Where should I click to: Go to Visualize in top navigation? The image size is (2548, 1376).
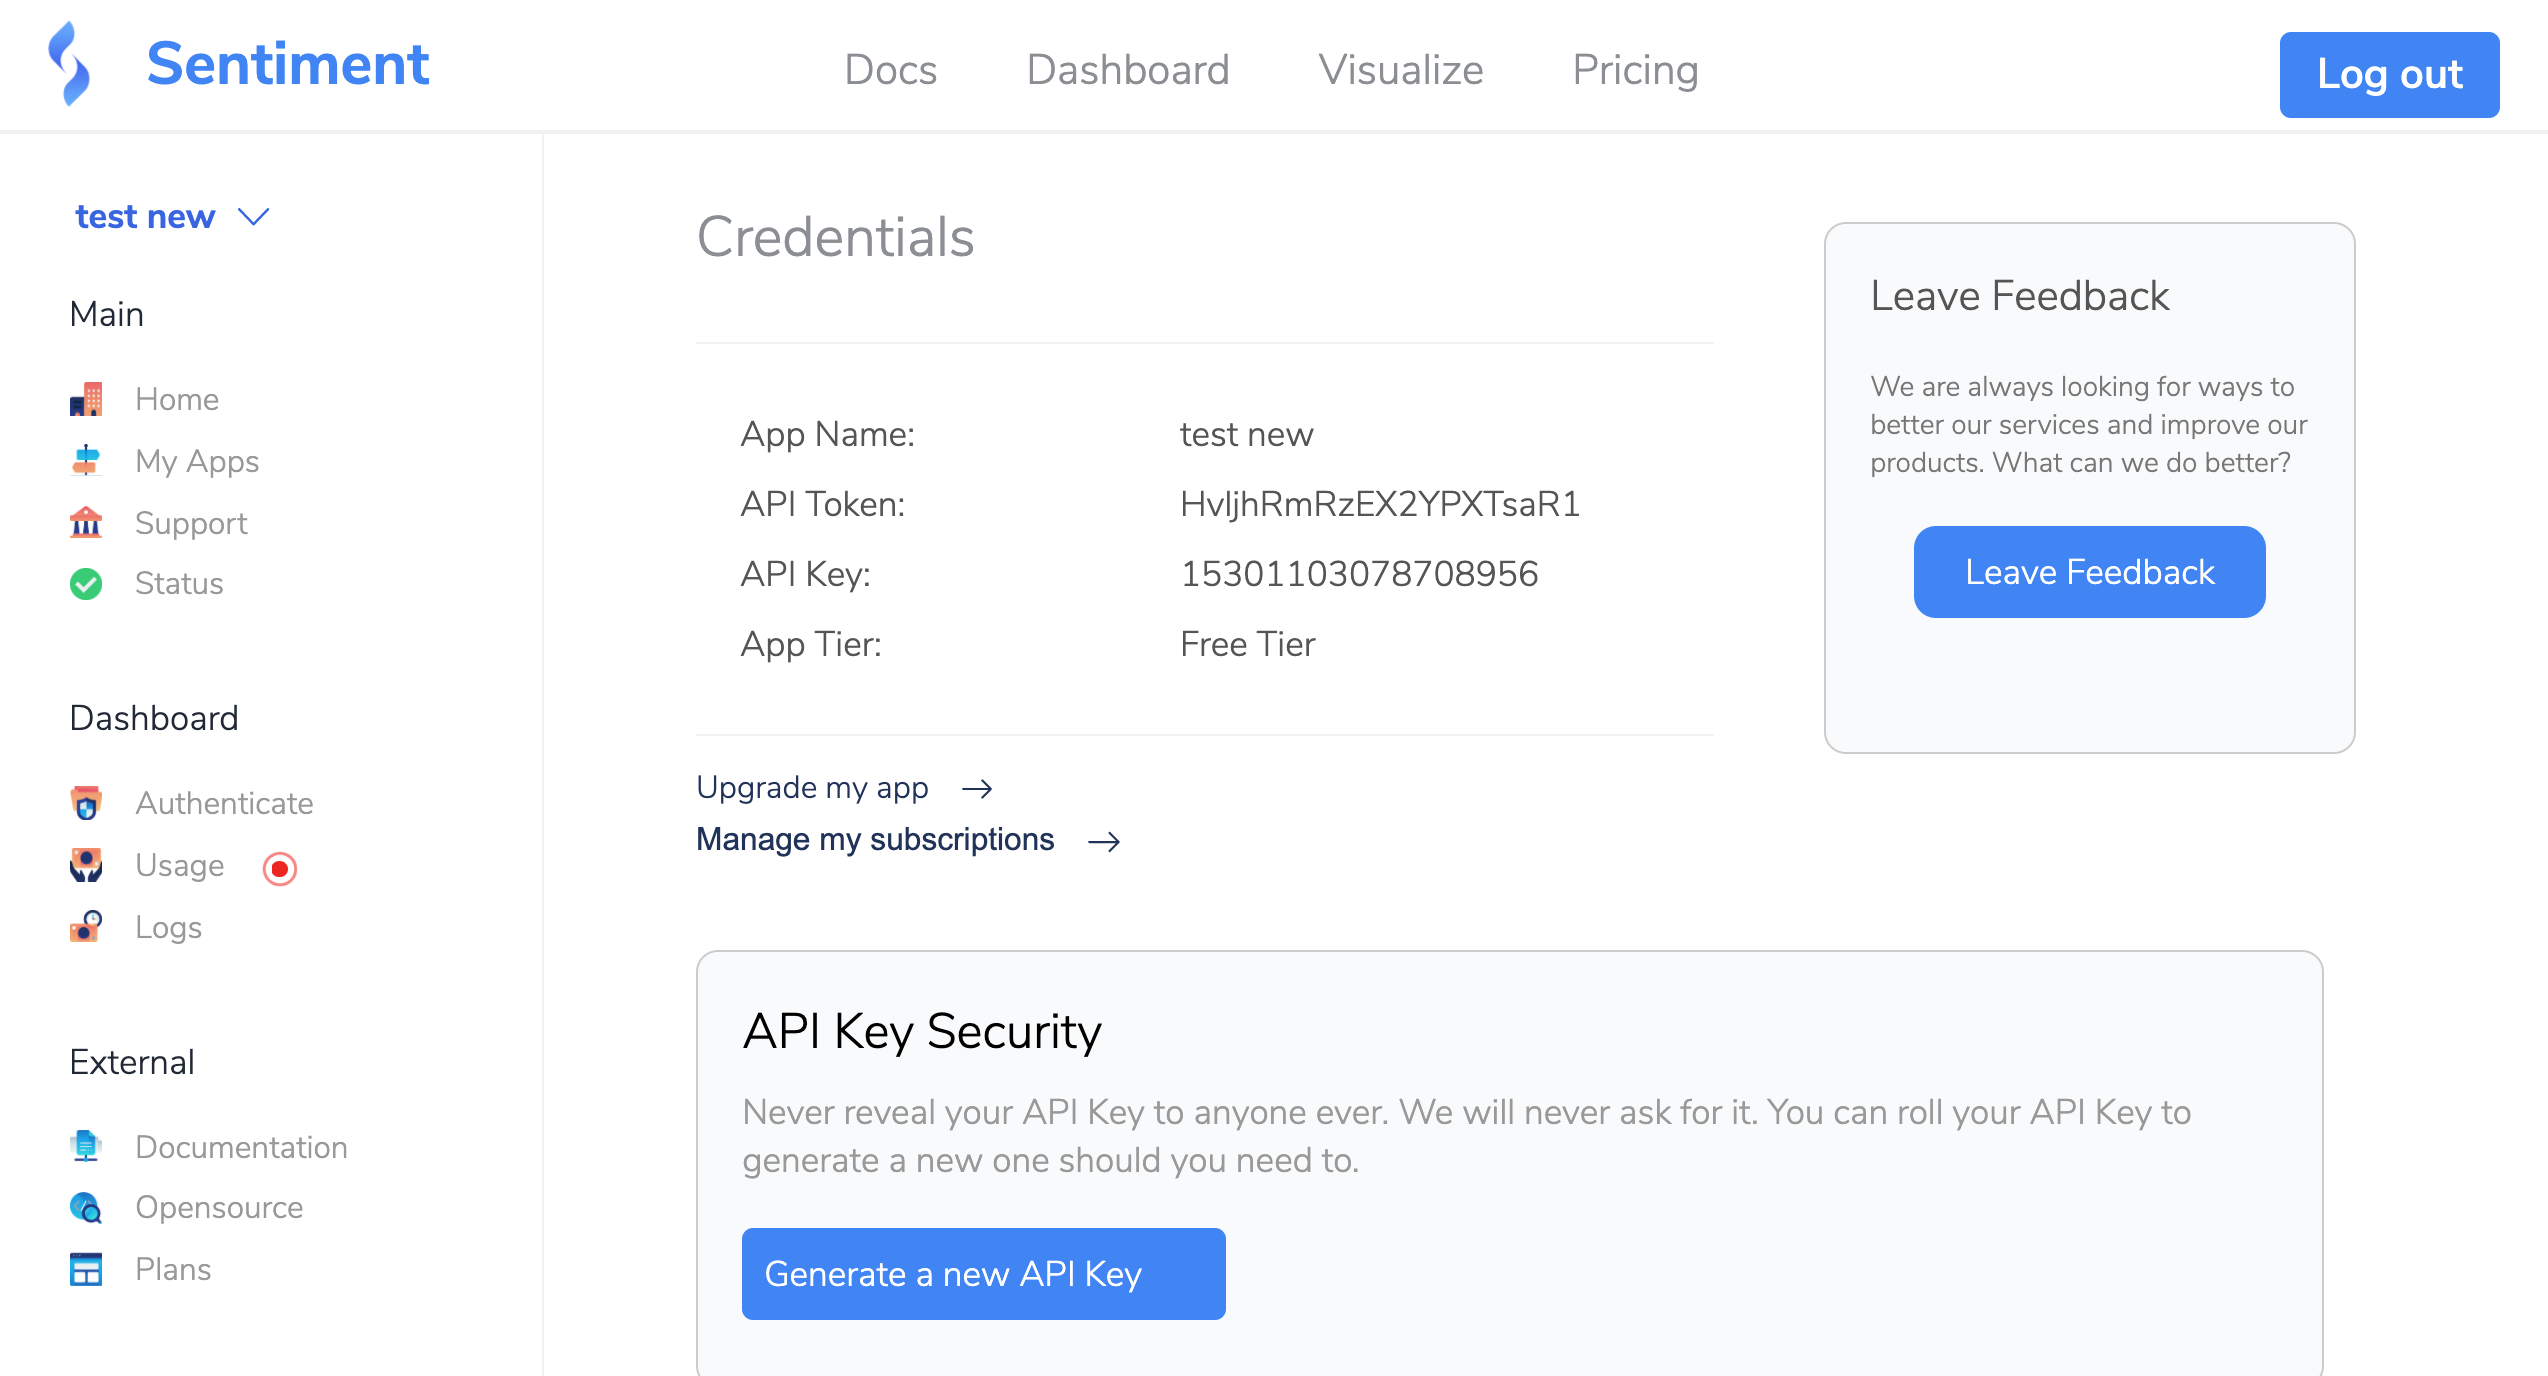pyautogui.click(x=1400, y=70)
